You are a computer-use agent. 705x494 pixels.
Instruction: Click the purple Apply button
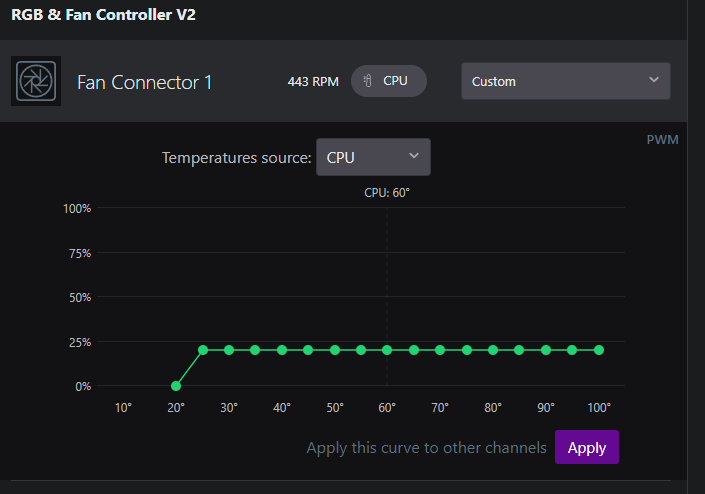587,447
